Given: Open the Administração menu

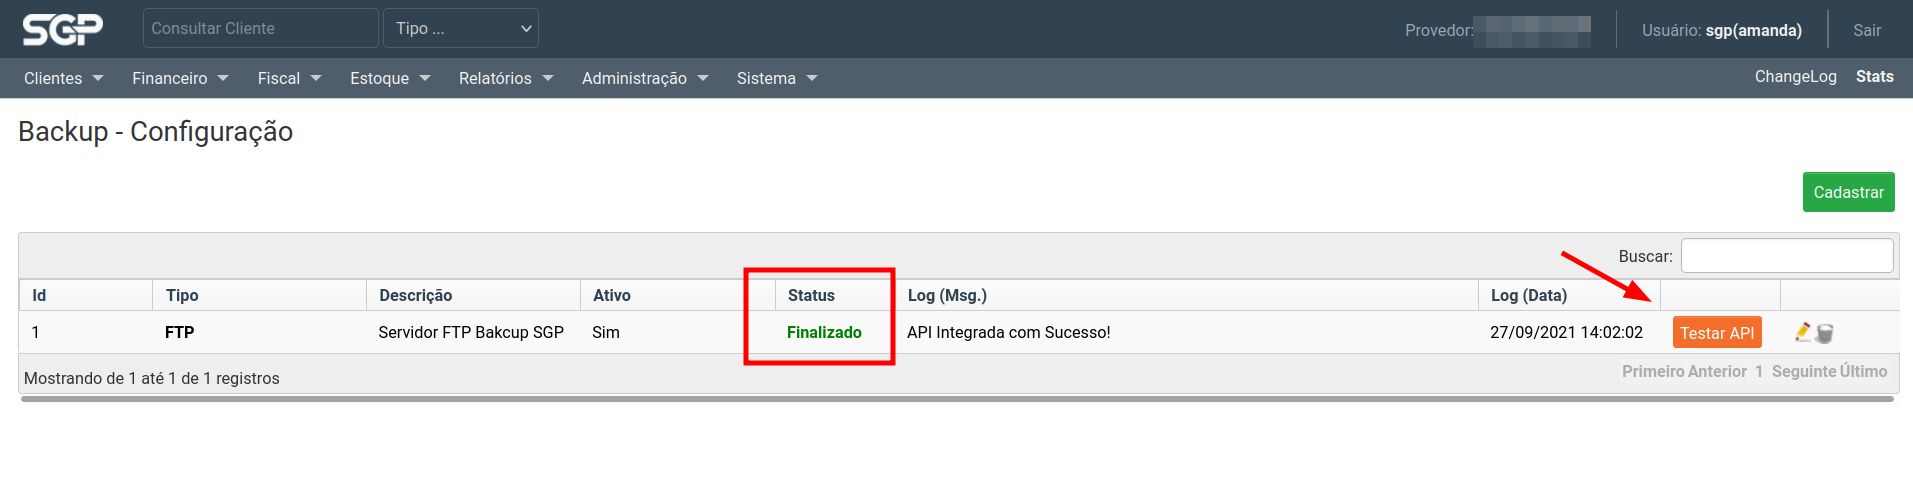Looking at the screenshot, I should 644,78.
